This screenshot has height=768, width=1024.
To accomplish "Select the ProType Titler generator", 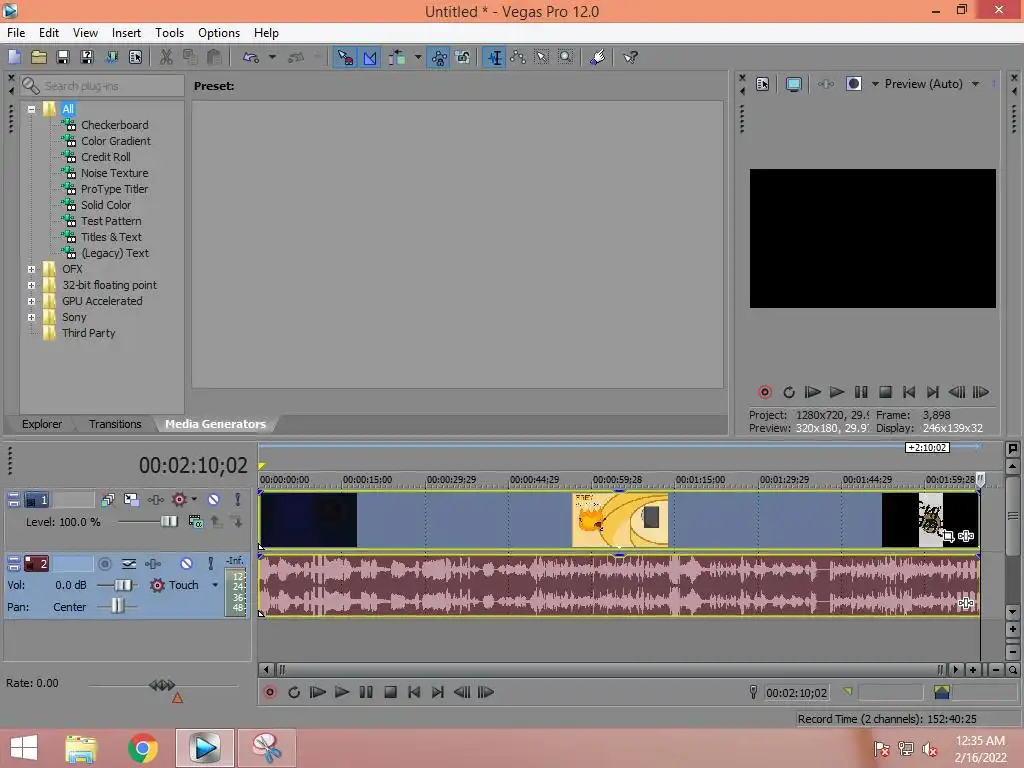I will coord(114,189).
